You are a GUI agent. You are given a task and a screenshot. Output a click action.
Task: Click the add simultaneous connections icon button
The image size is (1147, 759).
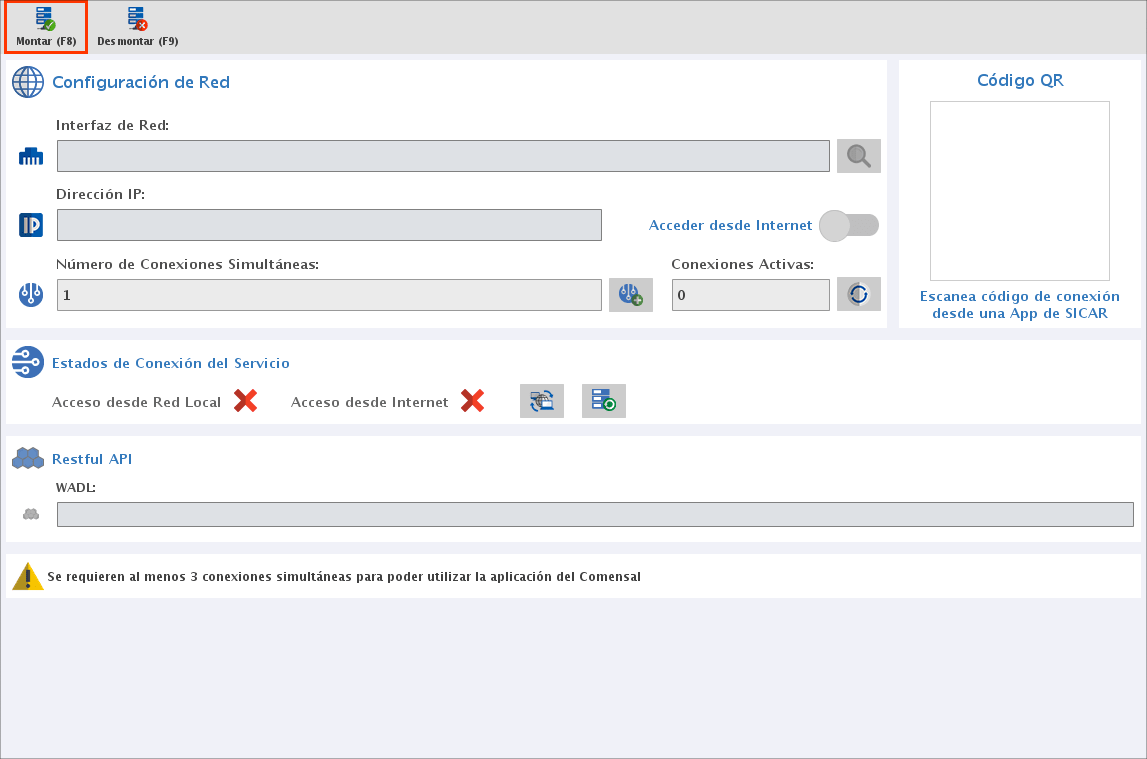pyautogui.click(x=630, y=295)
